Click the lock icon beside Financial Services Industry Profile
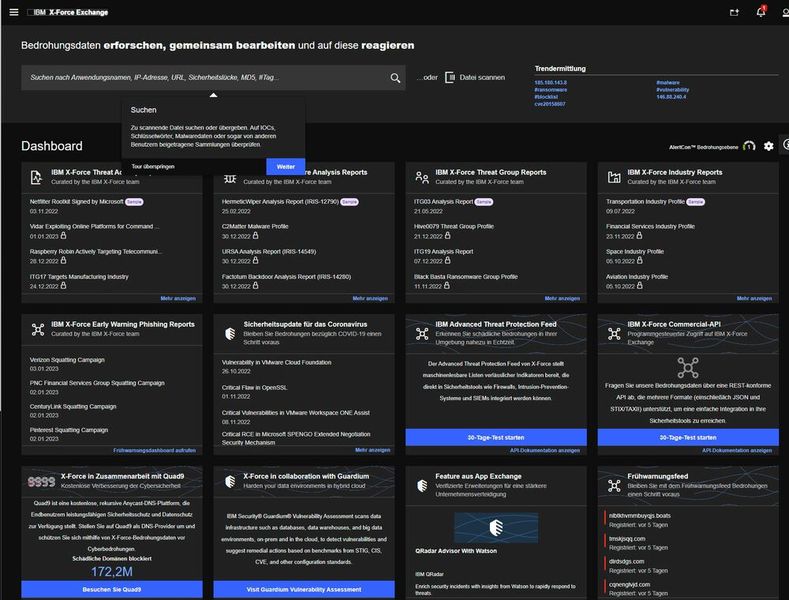The width and height of the screenshot is (789, 600). tap(640, 236)
